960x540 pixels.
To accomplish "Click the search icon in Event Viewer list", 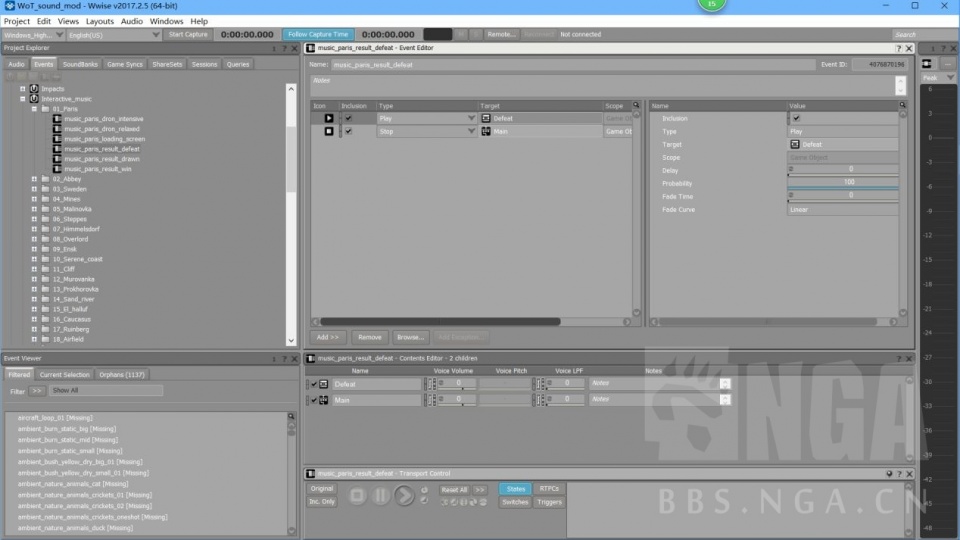I will (291, 416).
